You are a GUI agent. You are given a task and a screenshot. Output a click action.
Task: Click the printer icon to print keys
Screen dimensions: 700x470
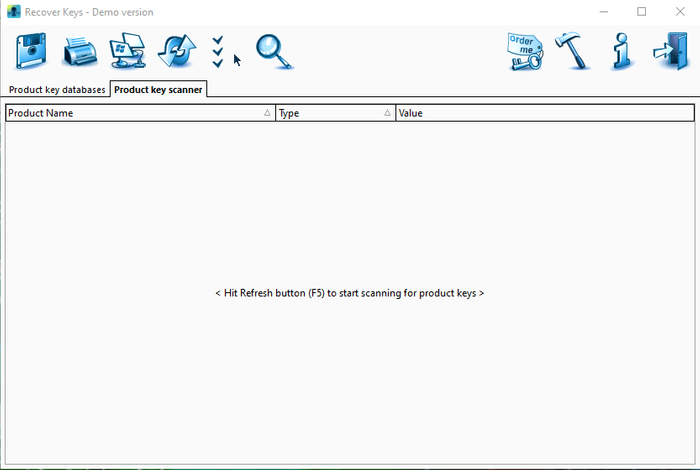(x=79, y=51)
